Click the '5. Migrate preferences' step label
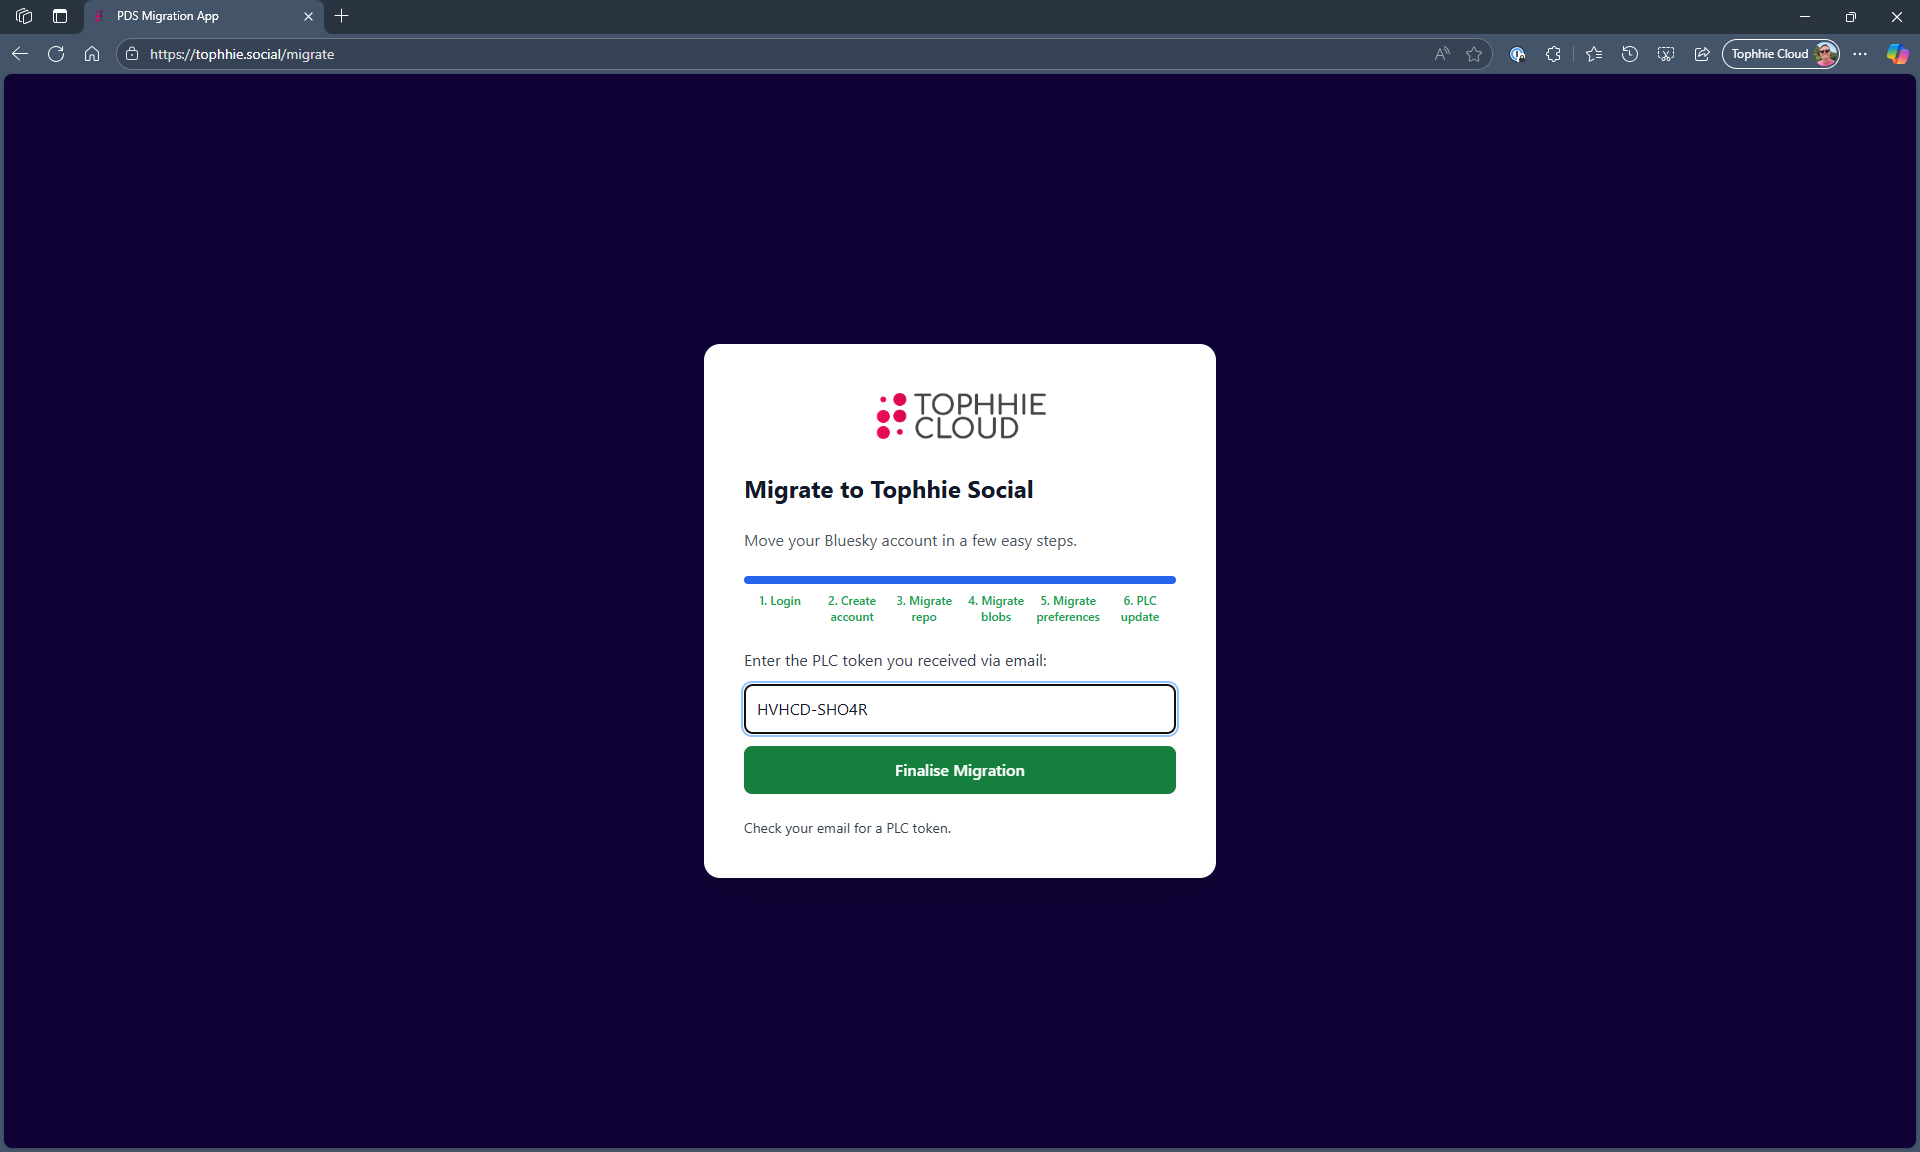 click(1068, 609)
